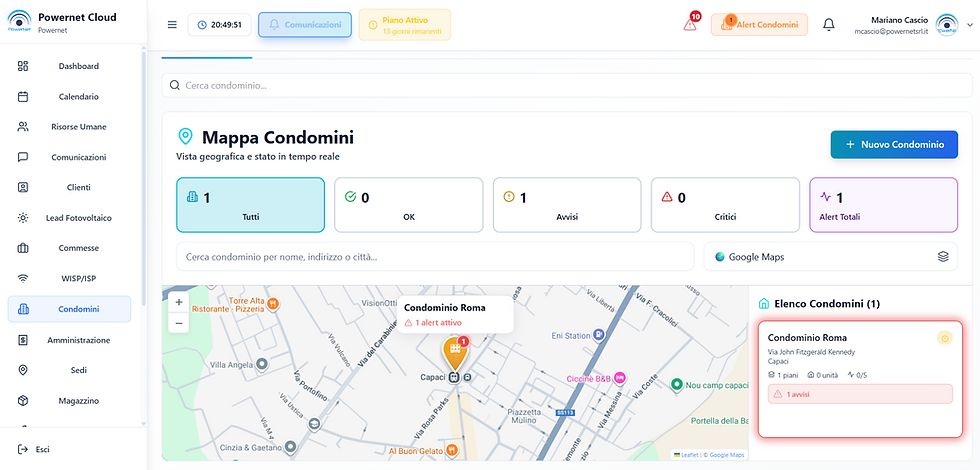Open WISP/ISP from the sidebar
The width and height of the screenshot is (980, 470).
[69, 278]
